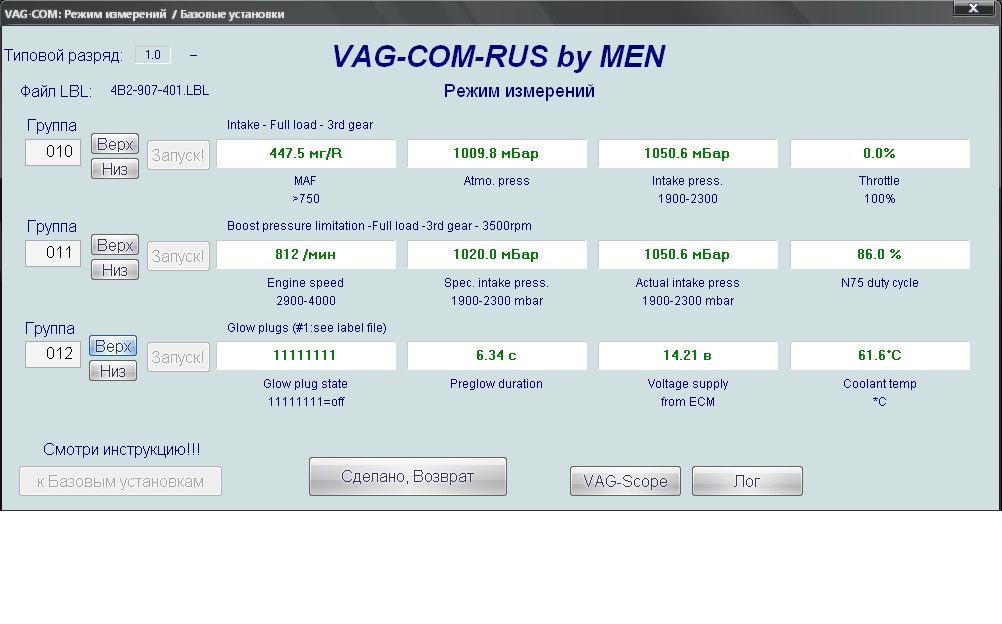Viewport: 1002px width, 624px height.
Task: Increase group 011 with its Верх button
Action: pyautogui.click(x=114, y=245)
